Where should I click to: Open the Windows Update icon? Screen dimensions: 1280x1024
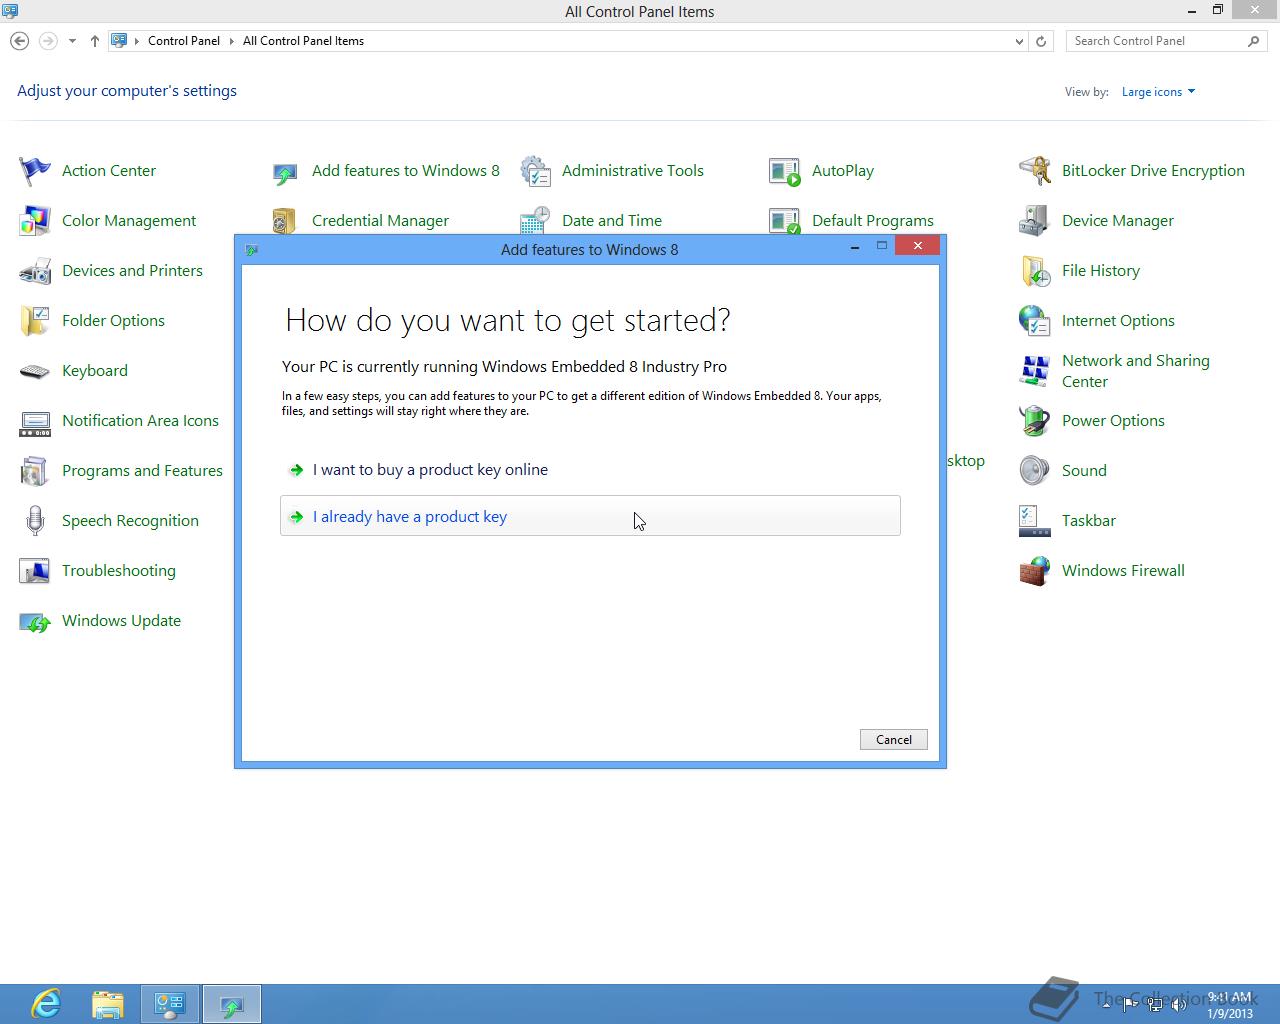(x=35, y=621)
